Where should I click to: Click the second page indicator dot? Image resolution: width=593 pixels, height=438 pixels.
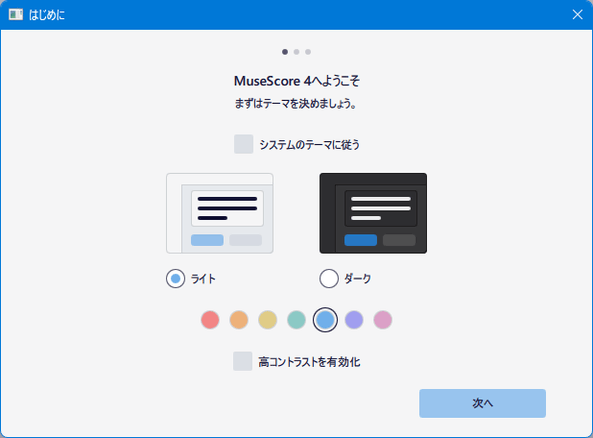[x=296, y=52]
